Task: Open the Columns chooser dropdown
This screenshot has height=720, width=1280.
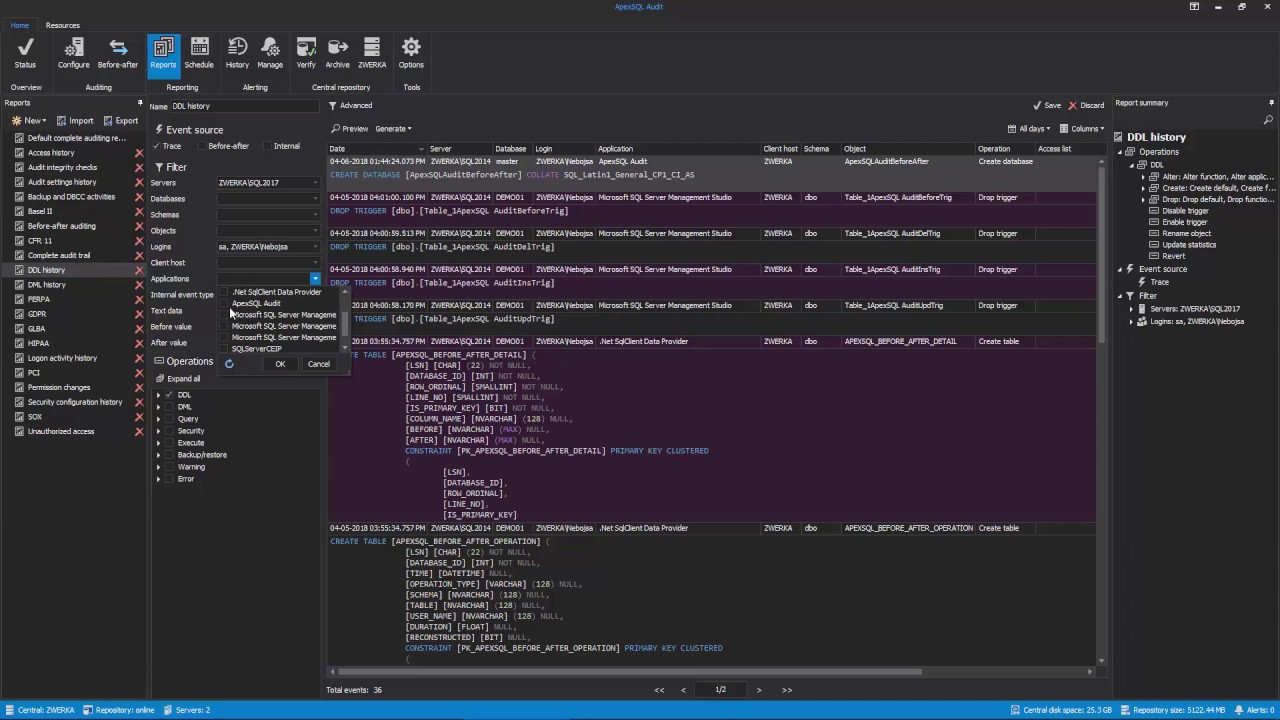Action: [1082, 128]
